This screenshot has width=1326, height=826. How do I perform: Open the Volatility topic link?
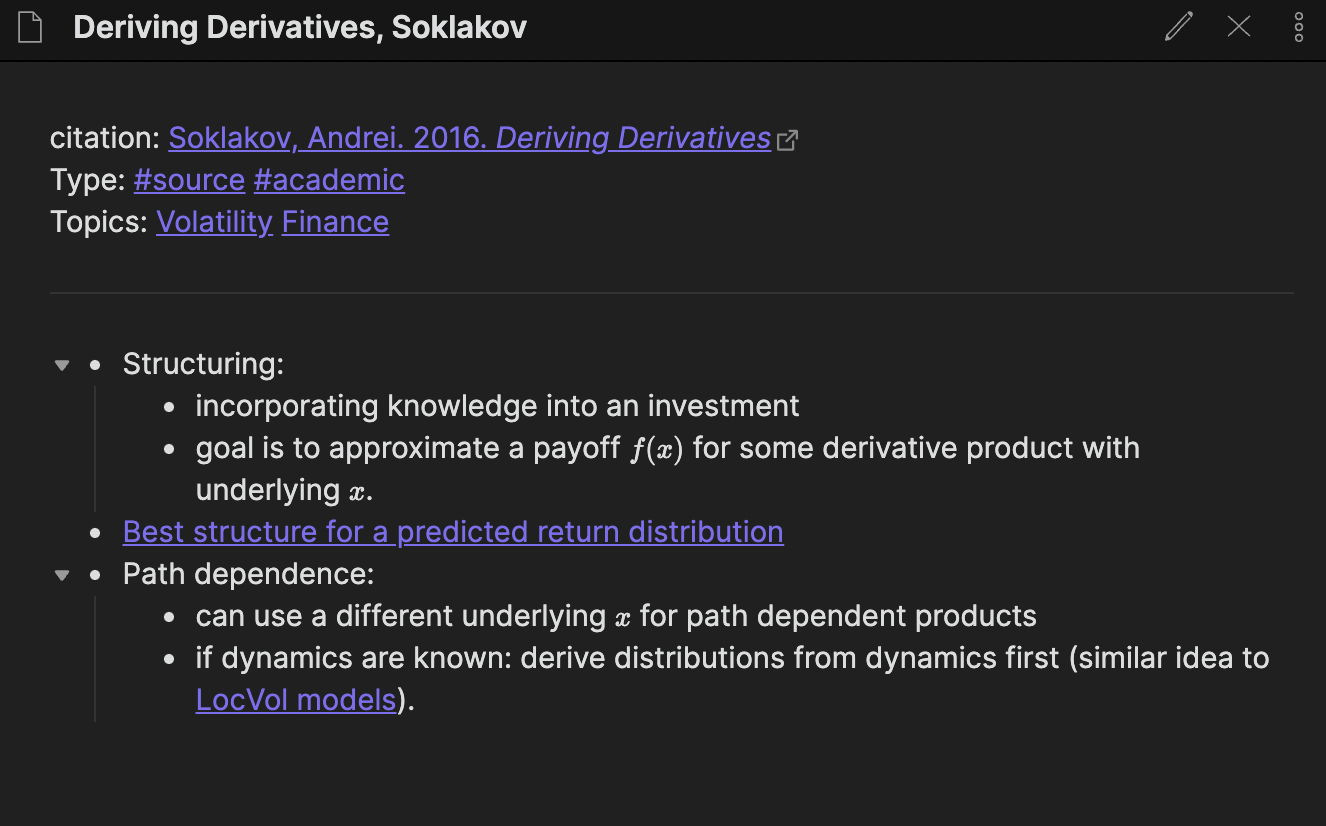(214, 222)
